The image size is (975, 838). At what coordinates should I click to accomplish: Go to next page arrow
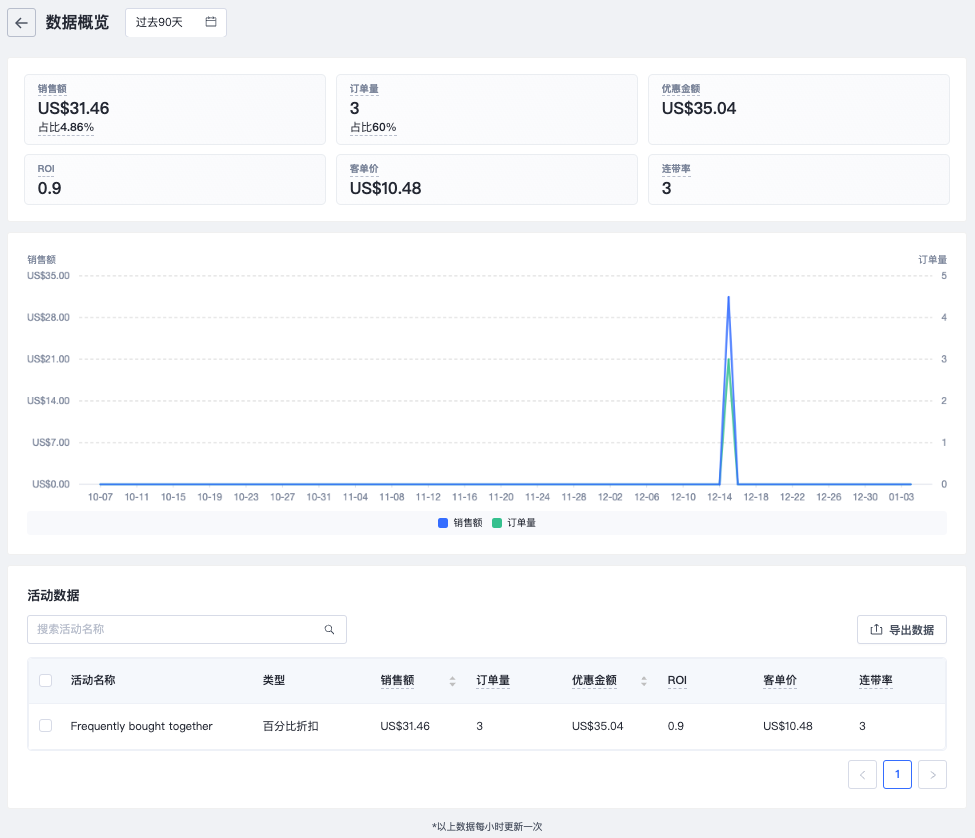pos(932,774)
